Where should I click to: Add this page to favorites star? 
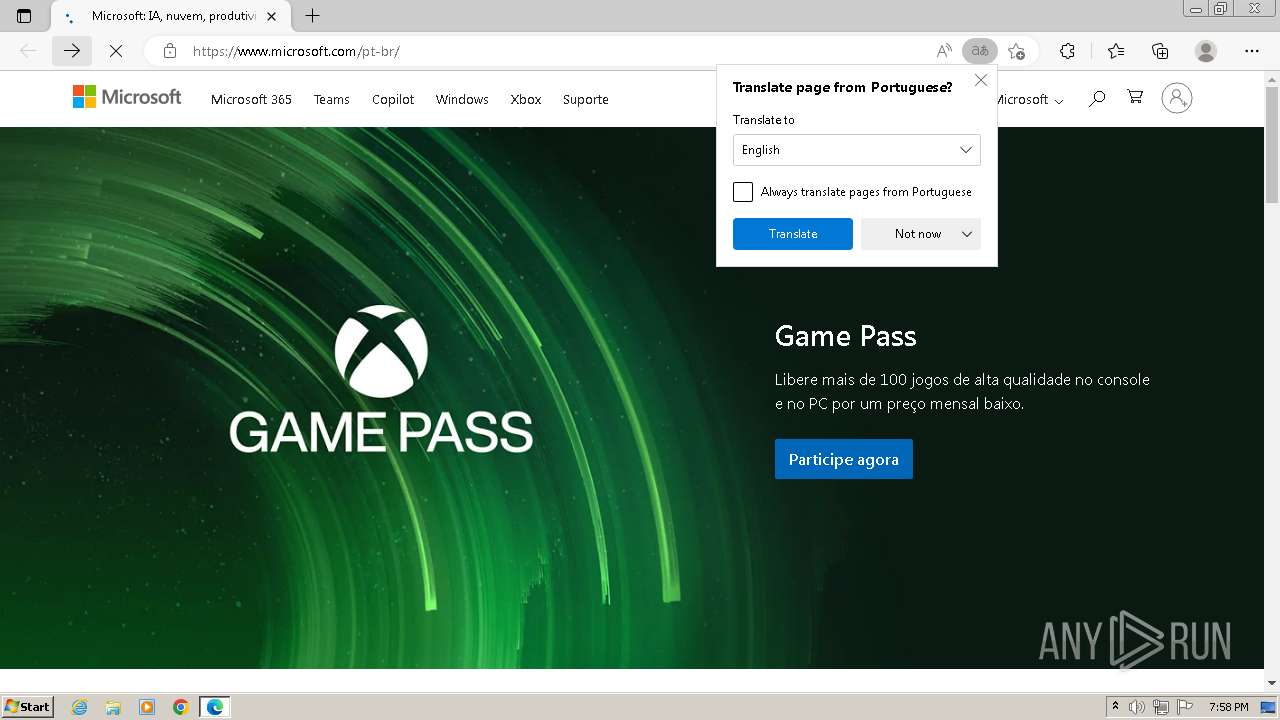tap(1017, 51)
